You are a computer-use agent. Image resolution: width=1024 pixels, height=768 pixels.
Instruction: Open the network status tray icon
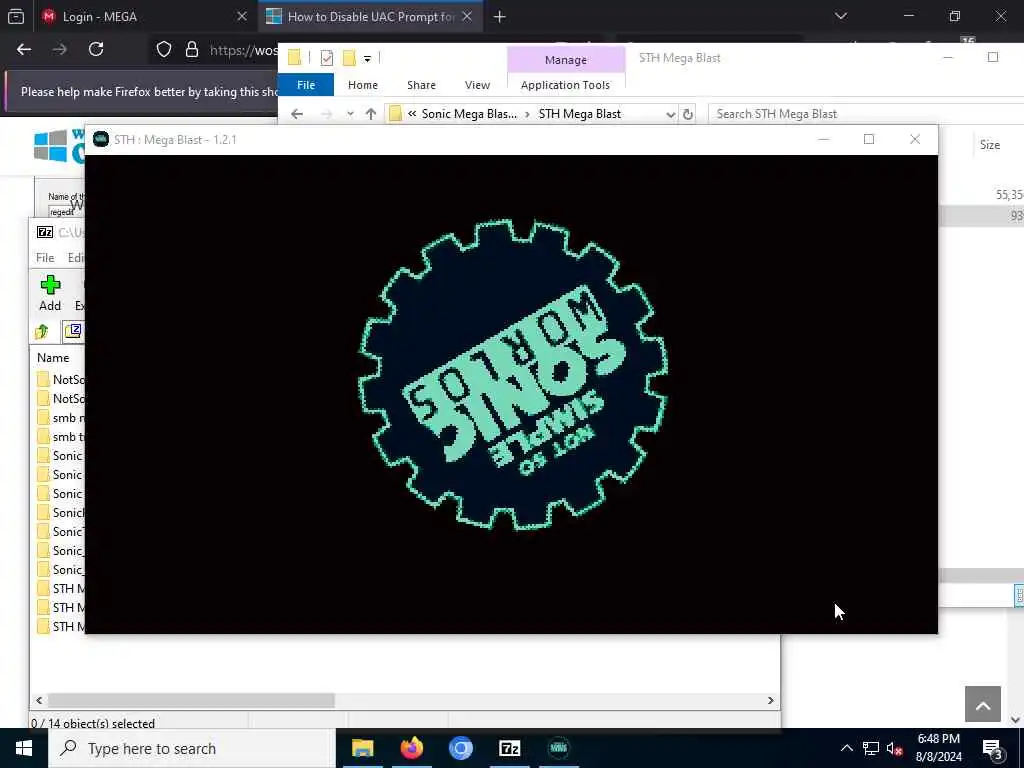point(871,748)
